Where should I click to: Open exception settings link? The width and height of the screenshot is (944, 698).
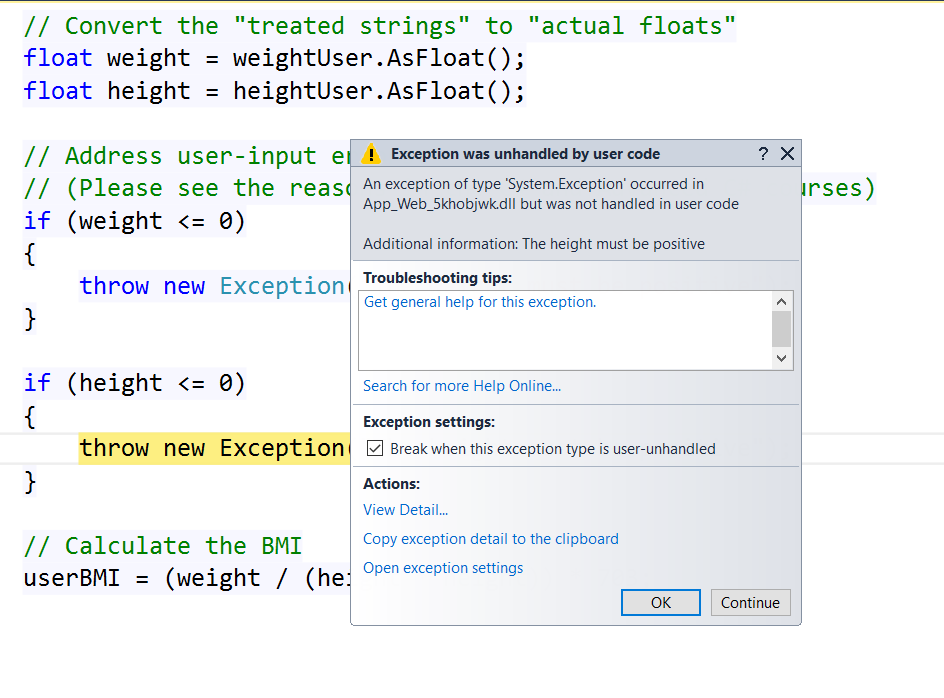click(x=443, y=568)
